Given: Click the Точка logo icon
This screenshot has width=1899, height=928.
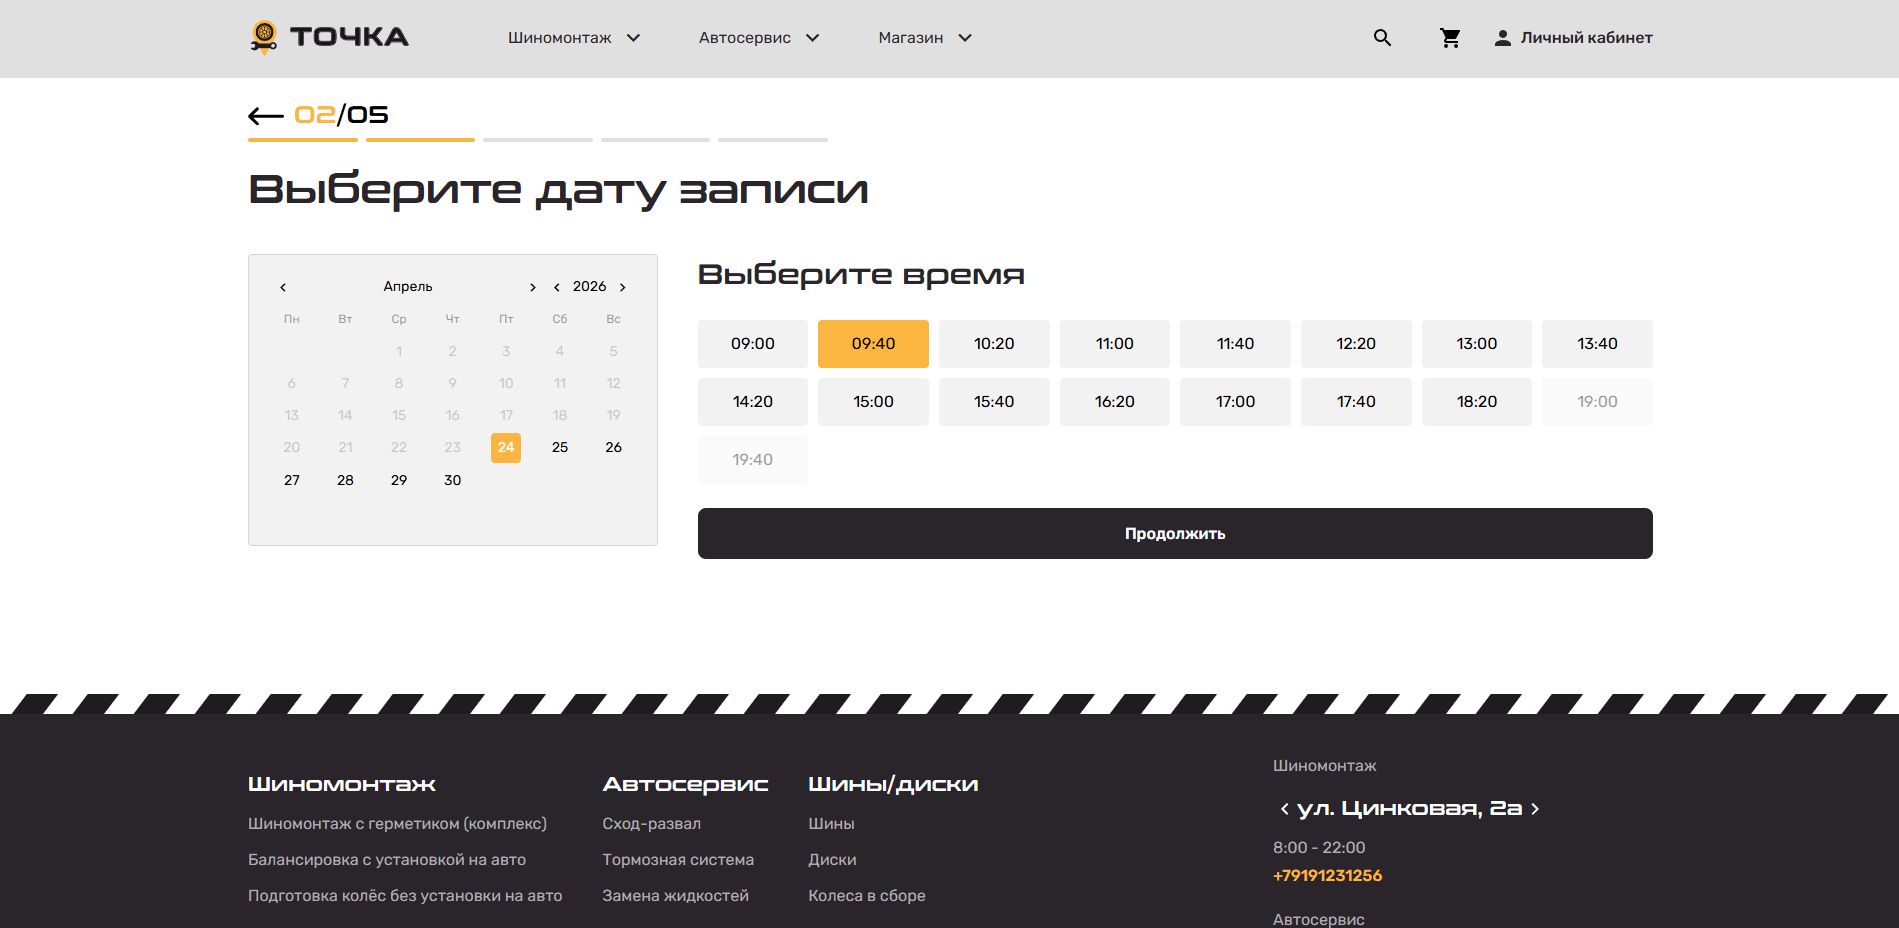Looking at the screenshot, I should point(264,37).
